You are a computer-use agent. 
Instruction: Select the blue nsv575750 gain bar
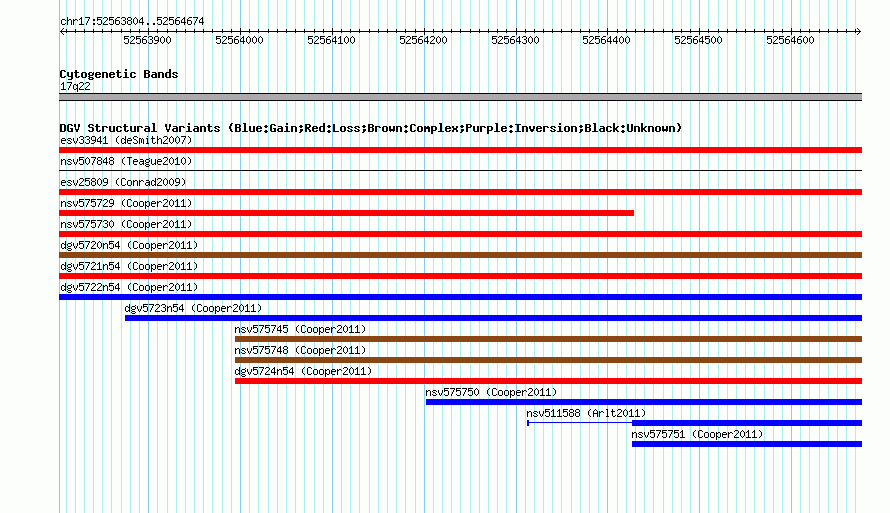644,402
